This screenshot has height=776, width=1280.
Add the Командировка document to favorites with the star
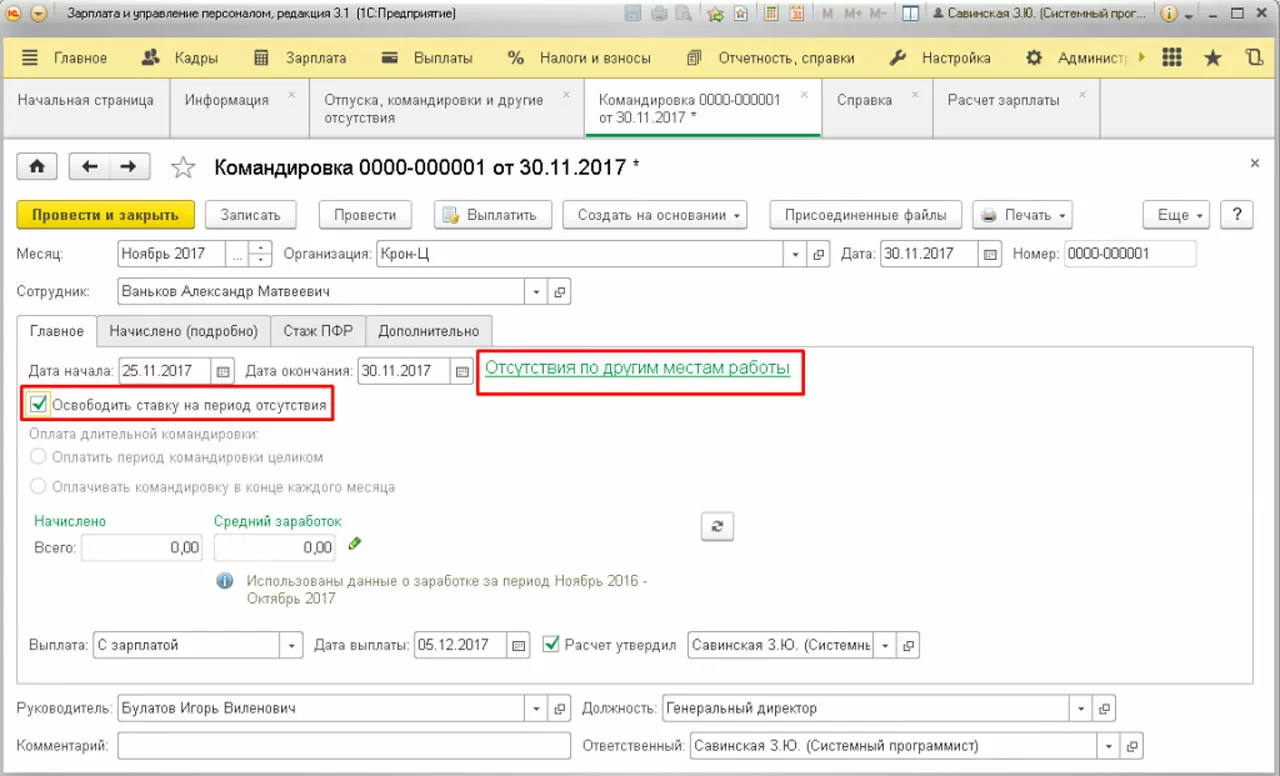182,167
